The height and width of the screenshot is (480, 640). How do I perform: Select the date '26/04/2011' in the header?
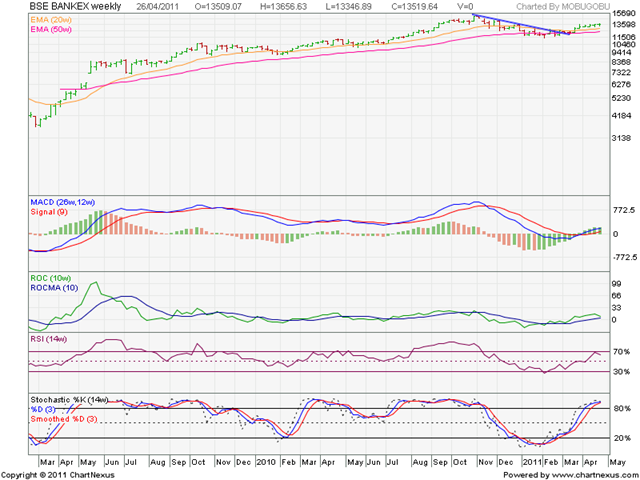pyautogui.click(x=157, y=6)
